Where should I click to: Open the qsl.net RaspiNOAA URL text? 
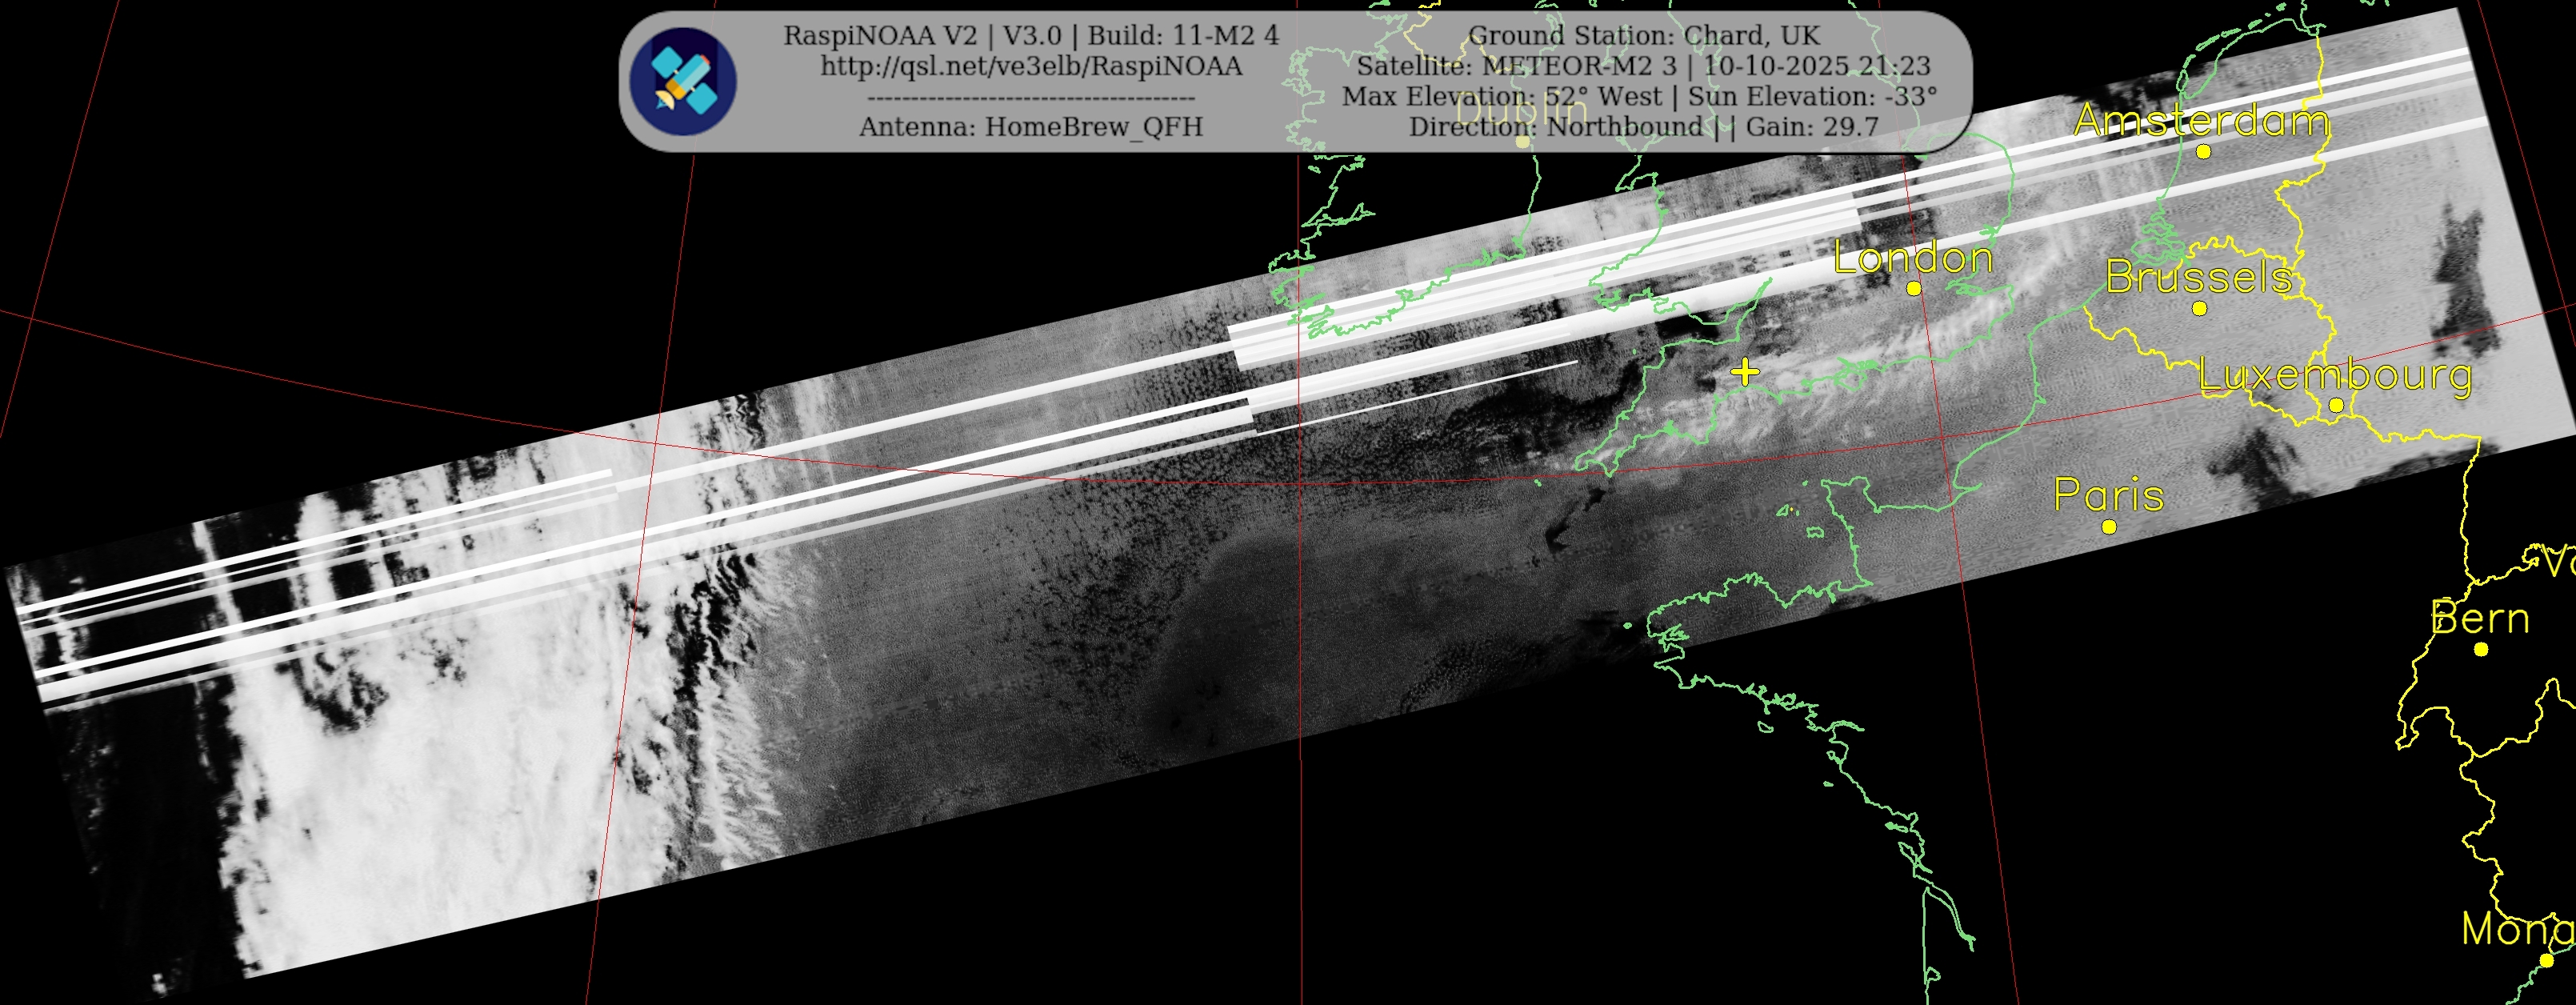click(1031, 66)
